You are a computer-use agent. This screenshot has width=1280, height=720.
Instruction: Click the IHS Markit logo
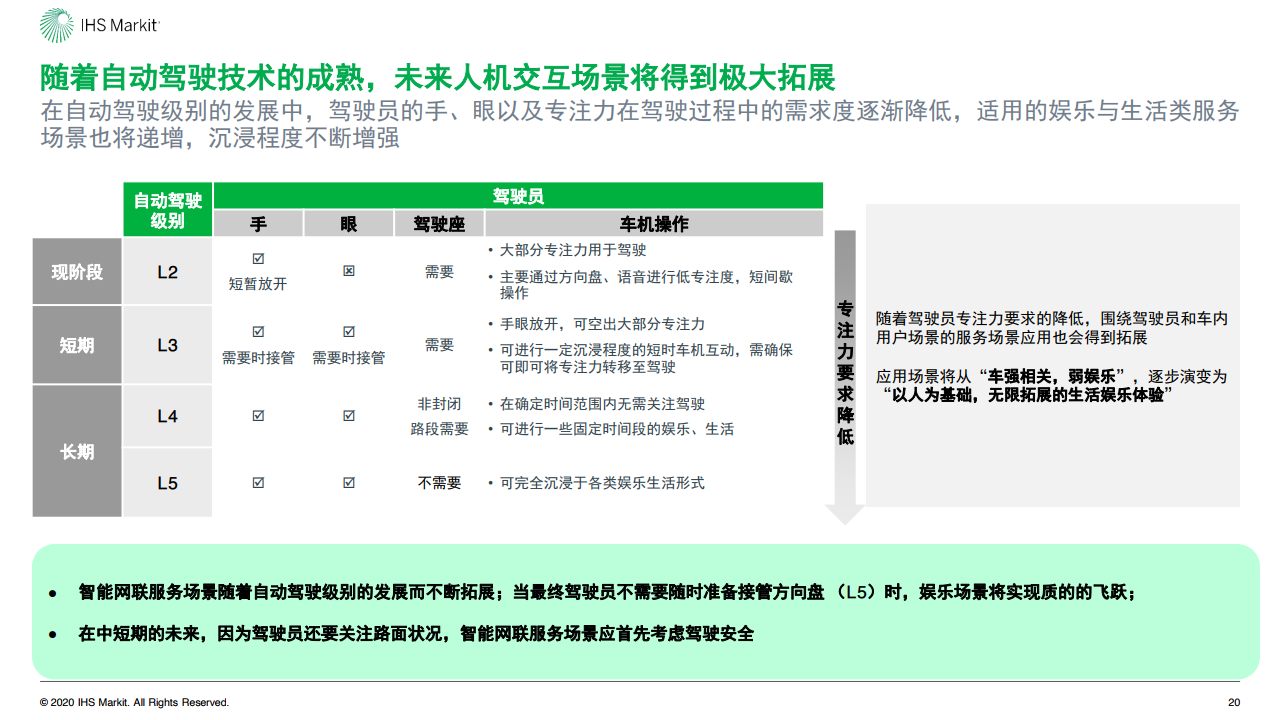(98, 26)
